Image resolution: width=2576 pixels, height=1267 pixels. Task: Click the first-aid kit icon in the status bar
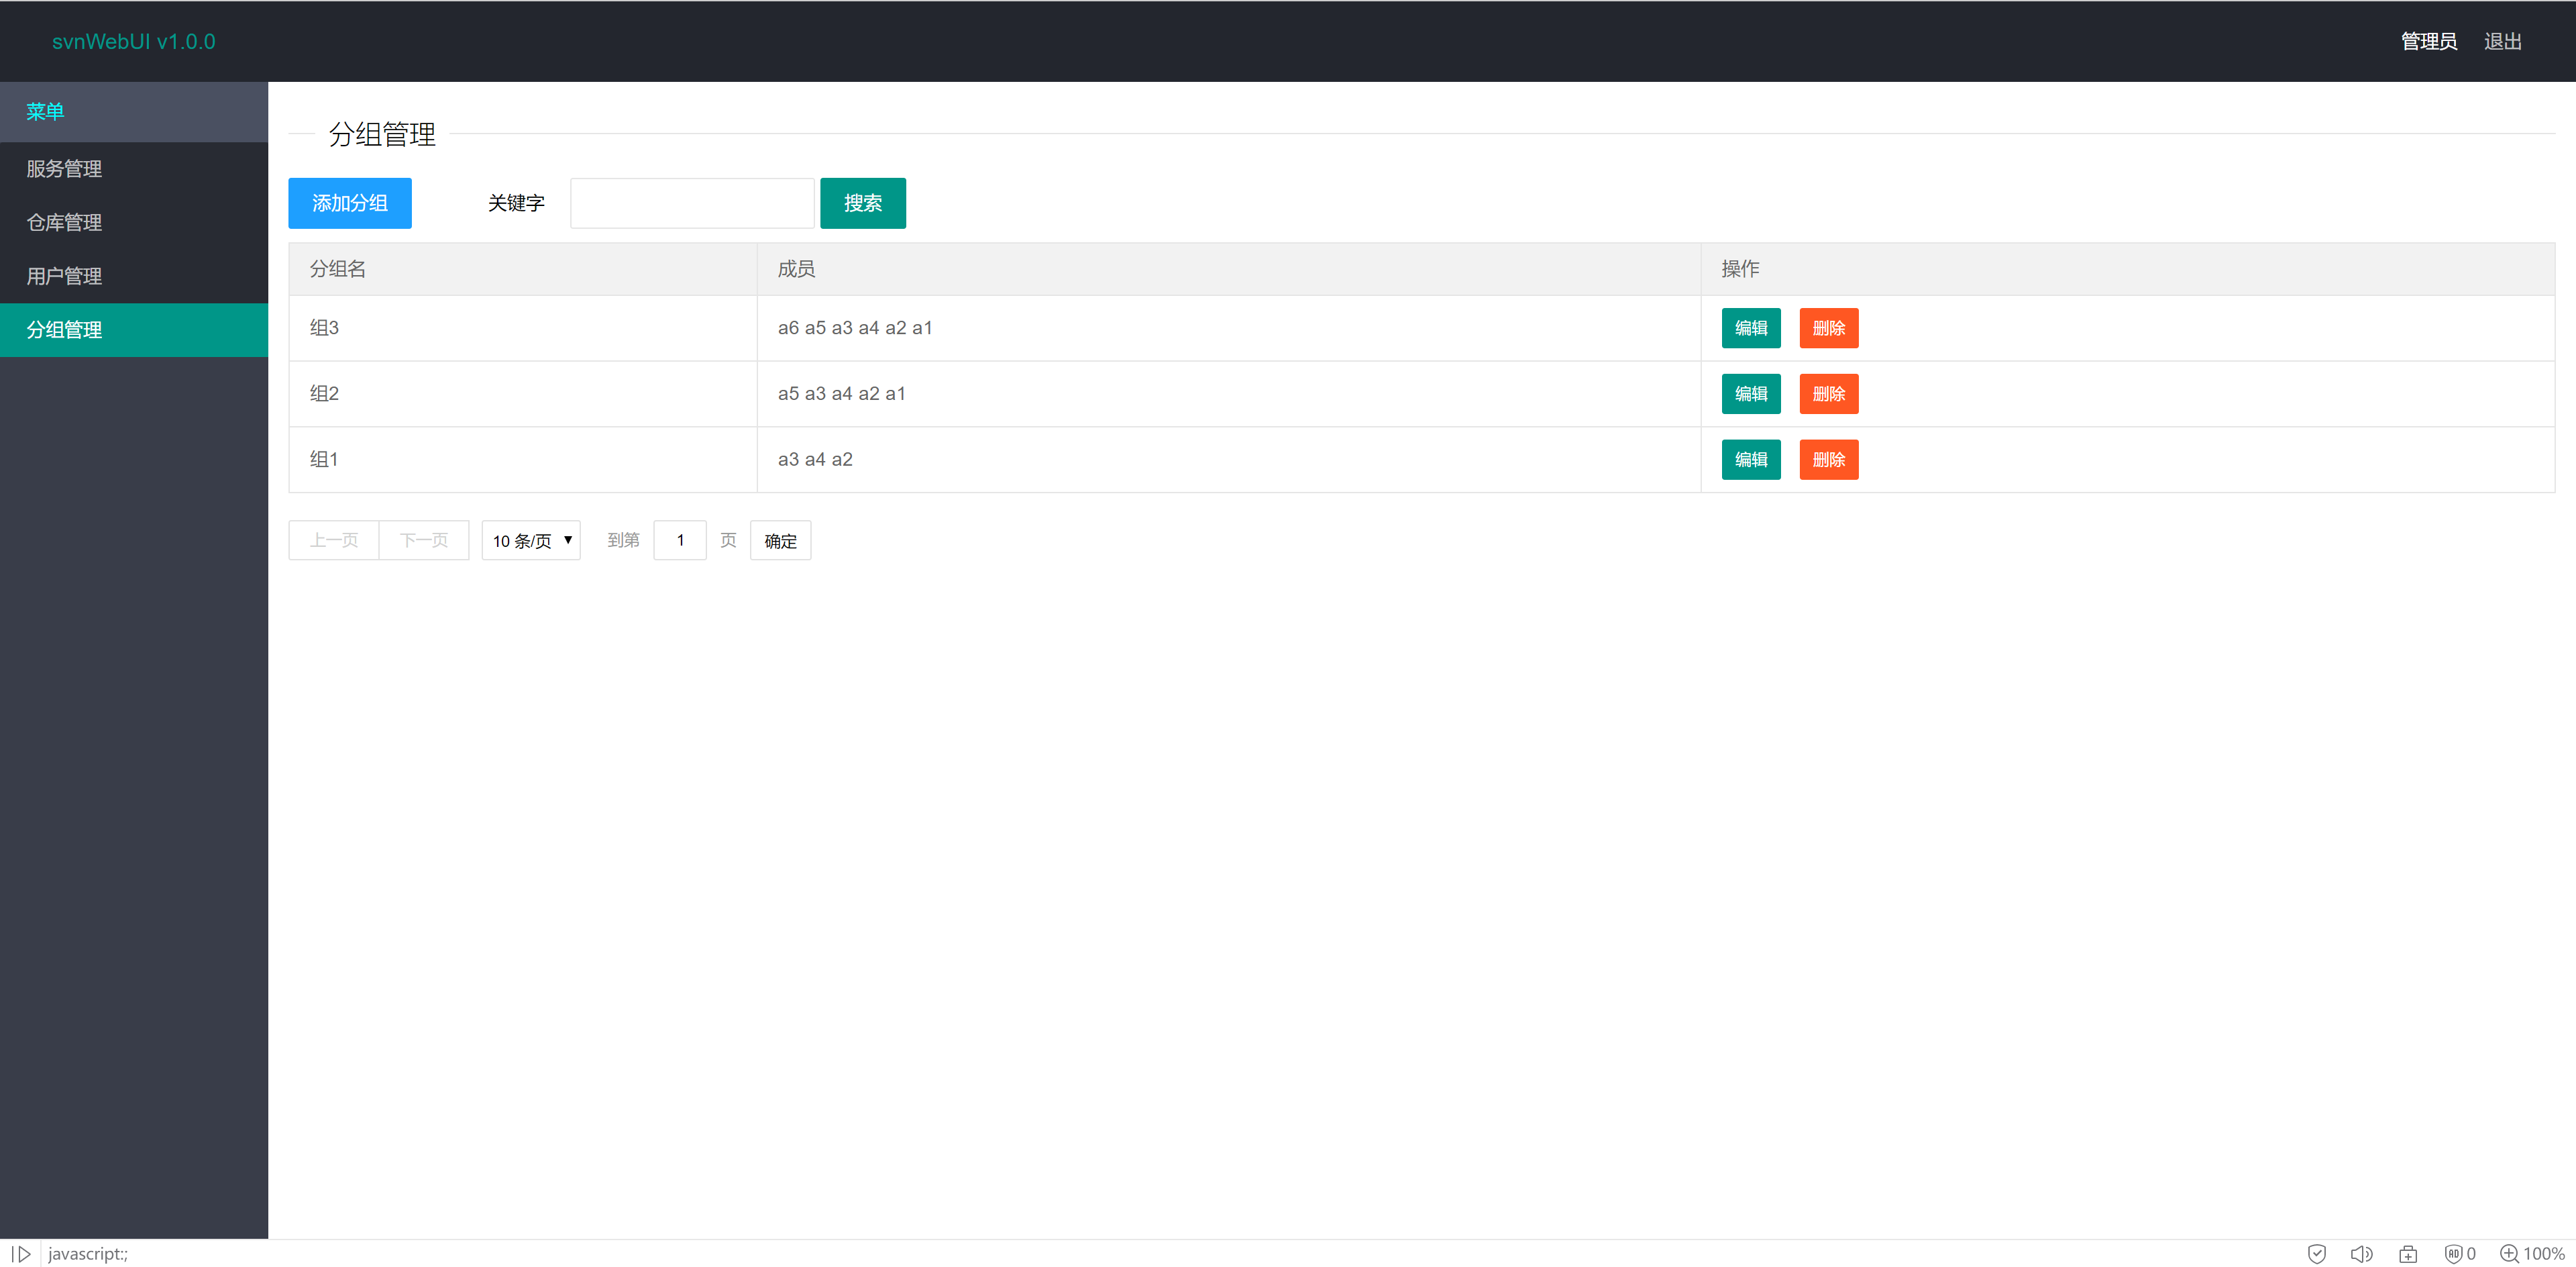[x=2409, y=1253]
